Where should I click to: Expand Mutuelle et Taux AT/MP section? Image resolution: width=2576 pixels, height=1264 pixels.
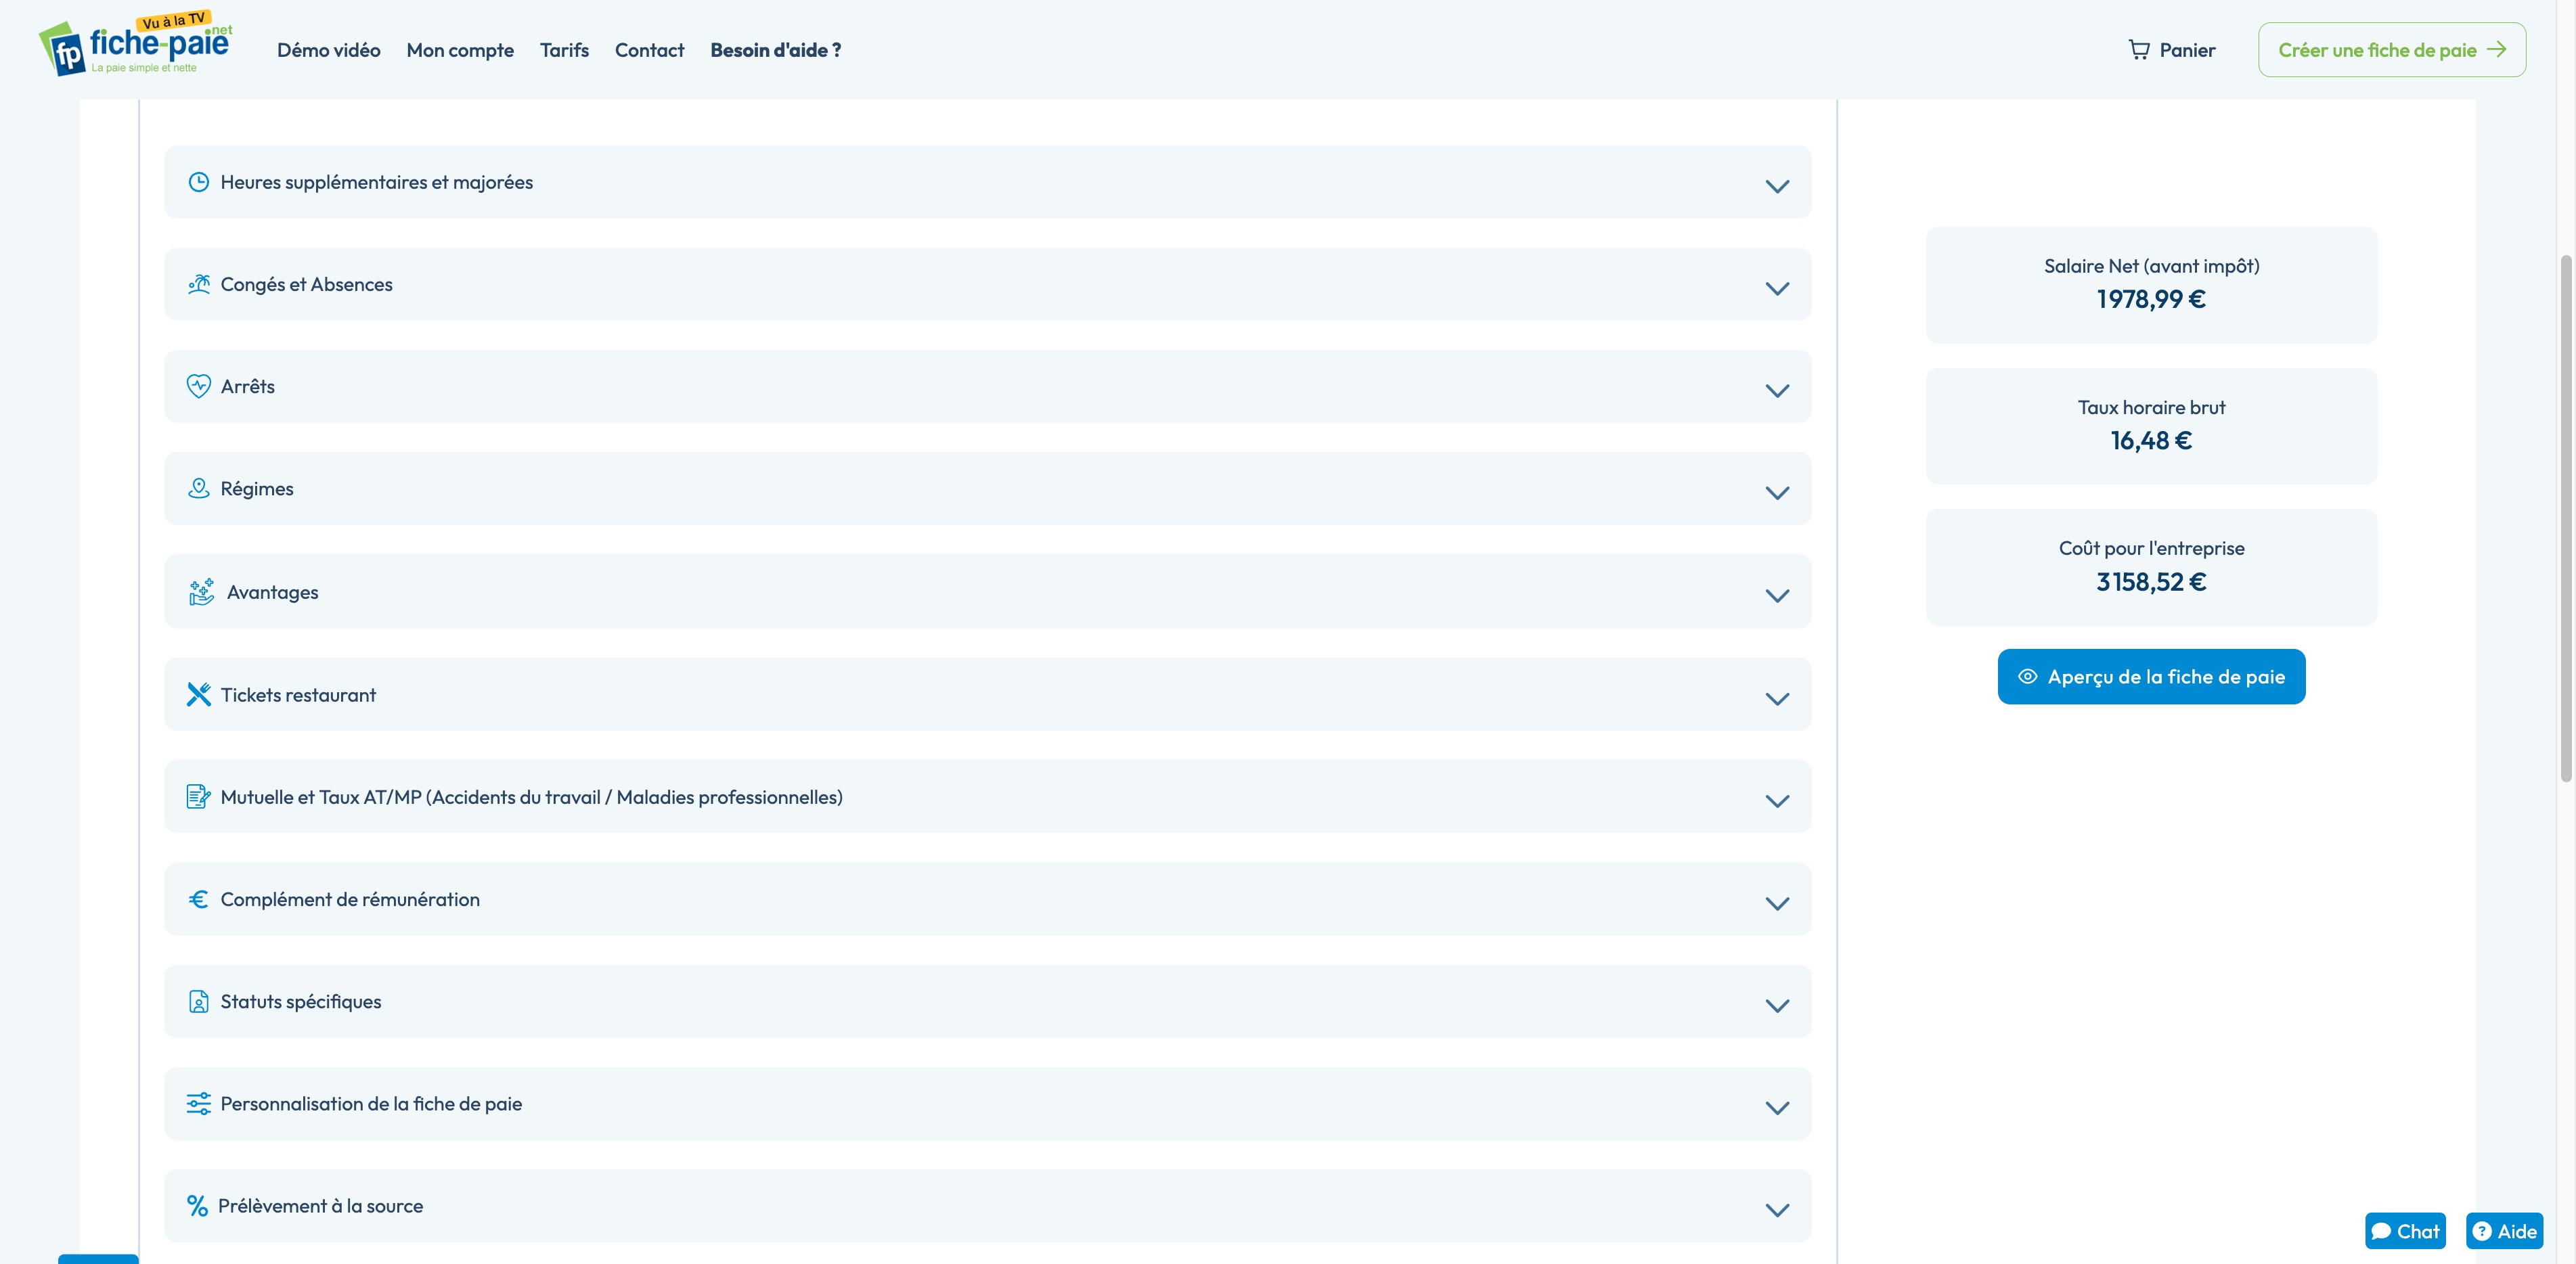pyautogui.click(x=1776, y=800)
